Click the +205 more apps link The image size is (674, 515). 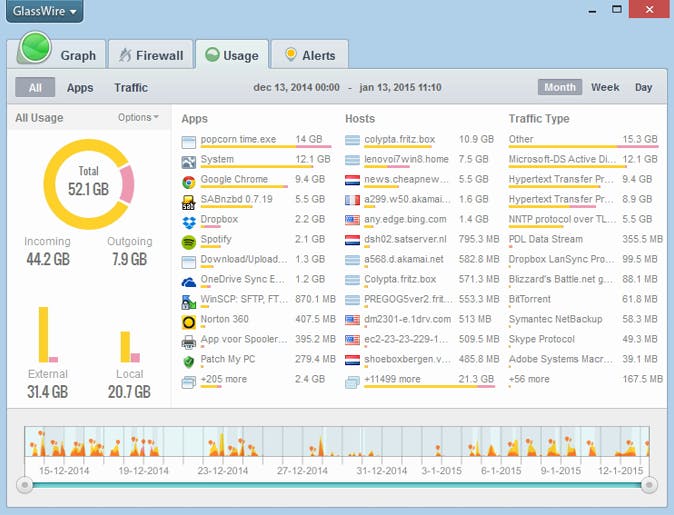(224, 379)
